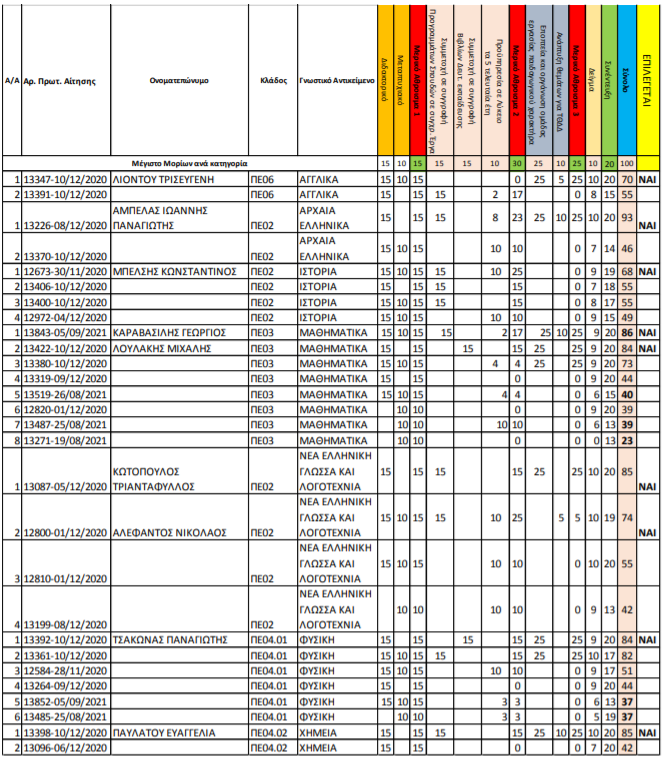Click application number "13843-05/09/2021"
The width and height of the screenshot is (663, 757).
(65, 333)
